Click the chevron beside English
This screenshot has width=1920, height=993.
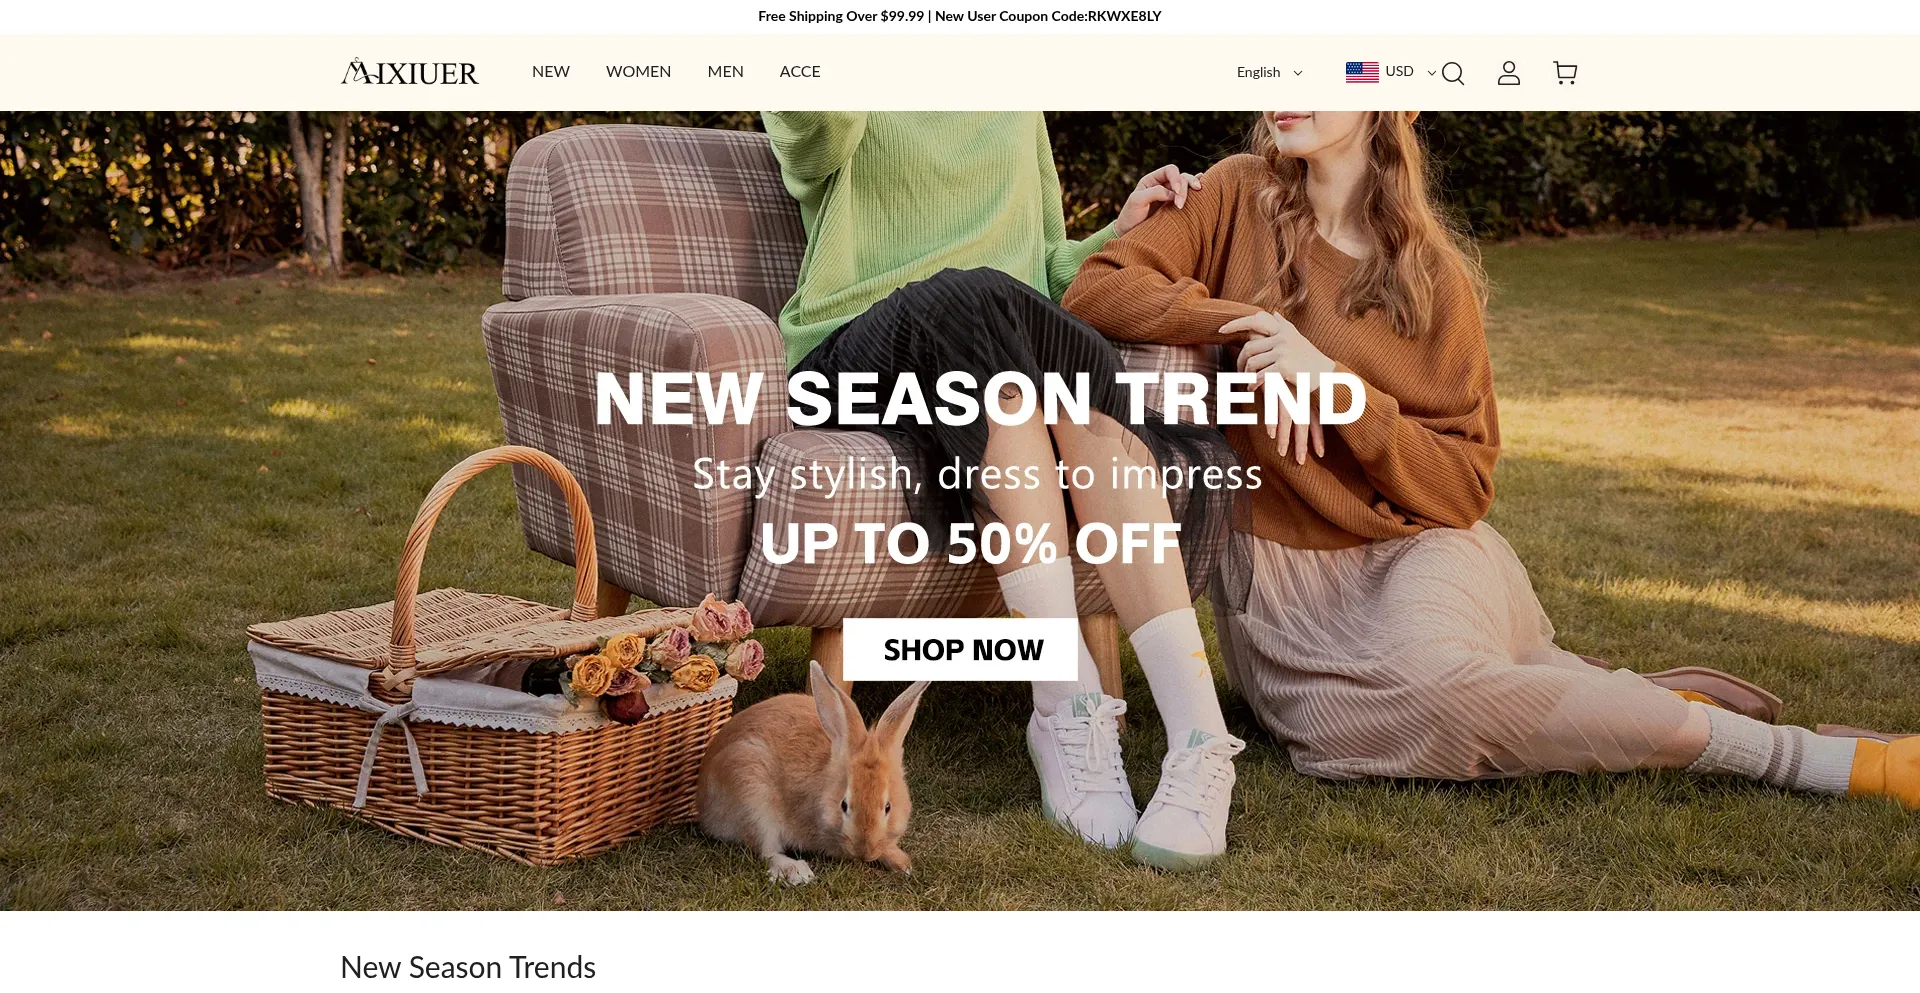[1298, 73]
